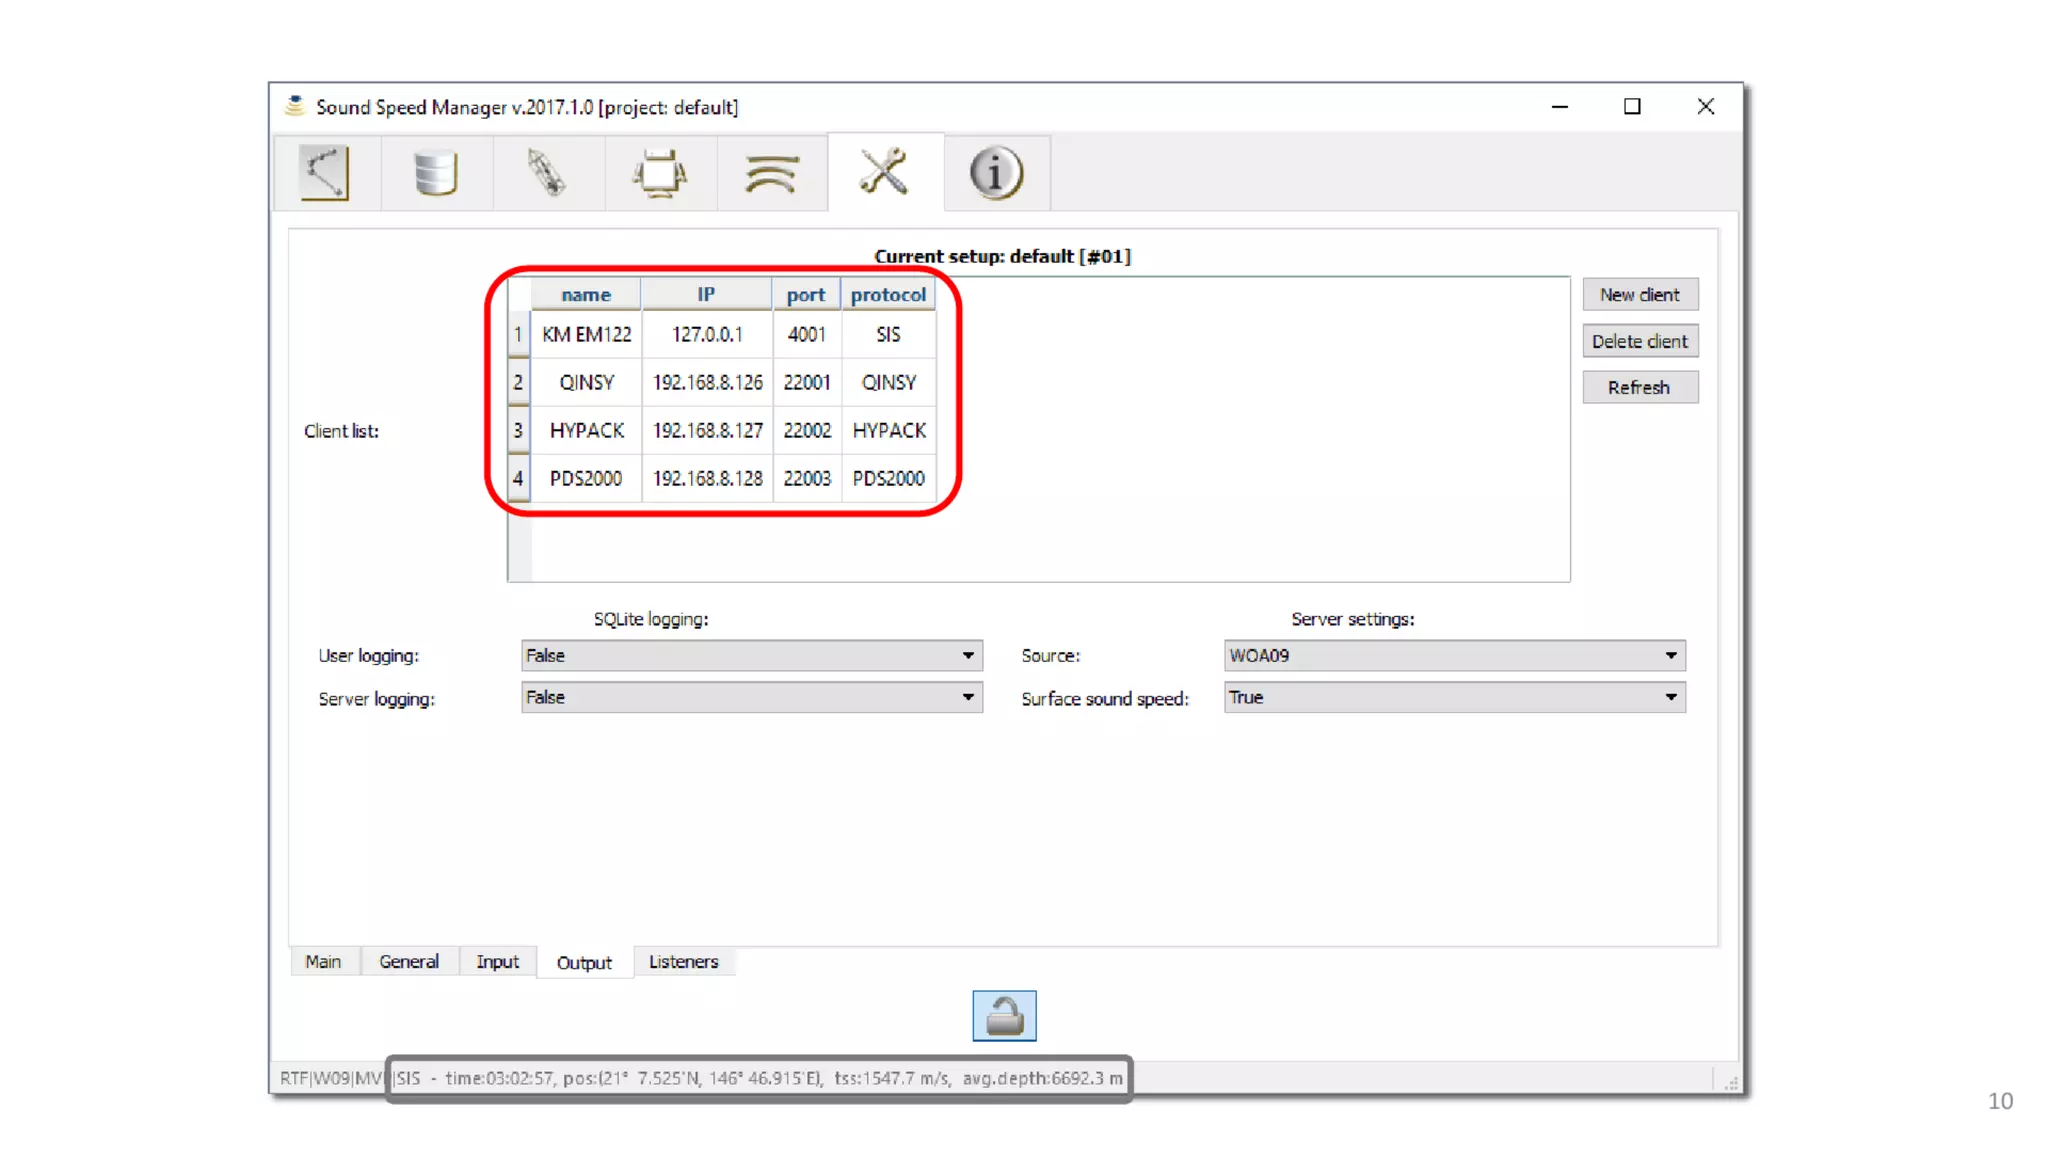Expand the User logging dropdown
The width and height of the screenshot is (2048, 1155).
click(x=751, y=656)
